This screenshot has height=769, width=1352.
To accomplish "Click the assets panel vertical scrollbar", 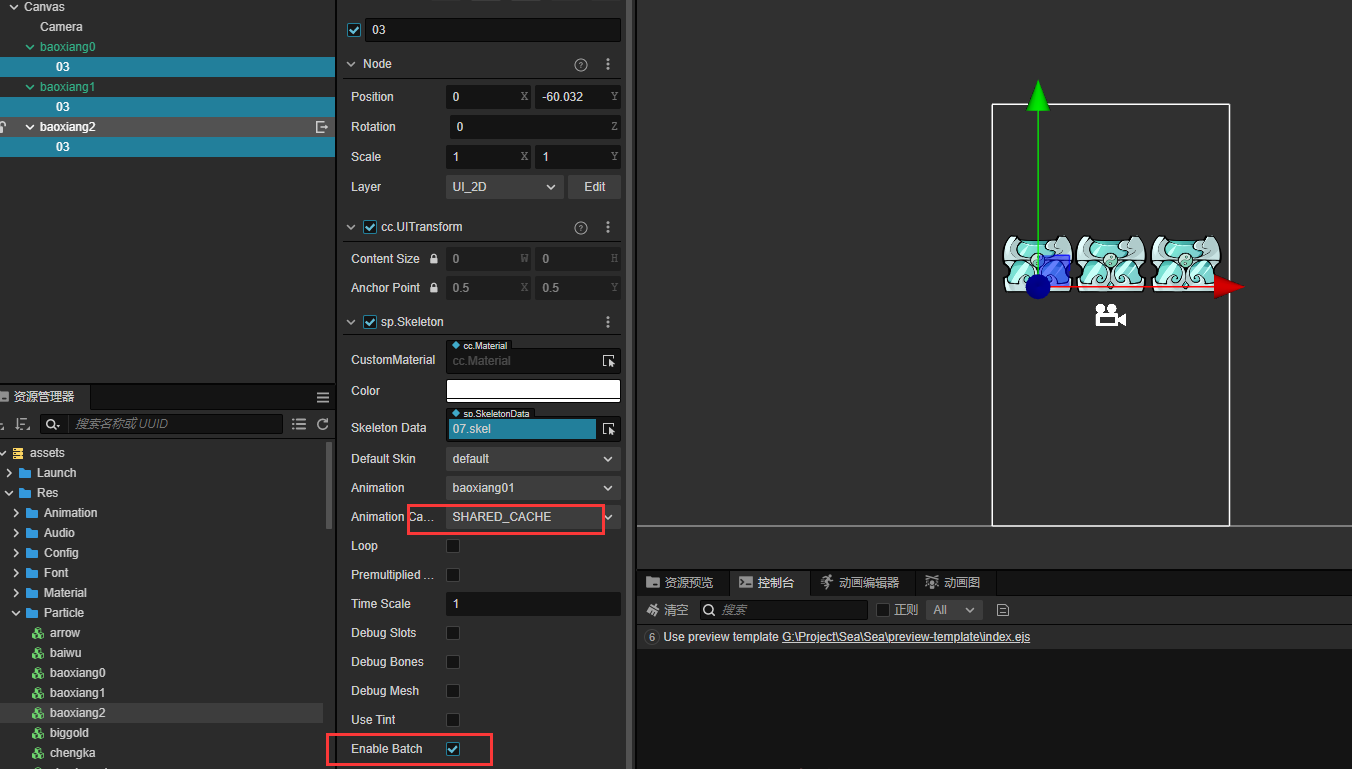I will click(x=331, y=485).
